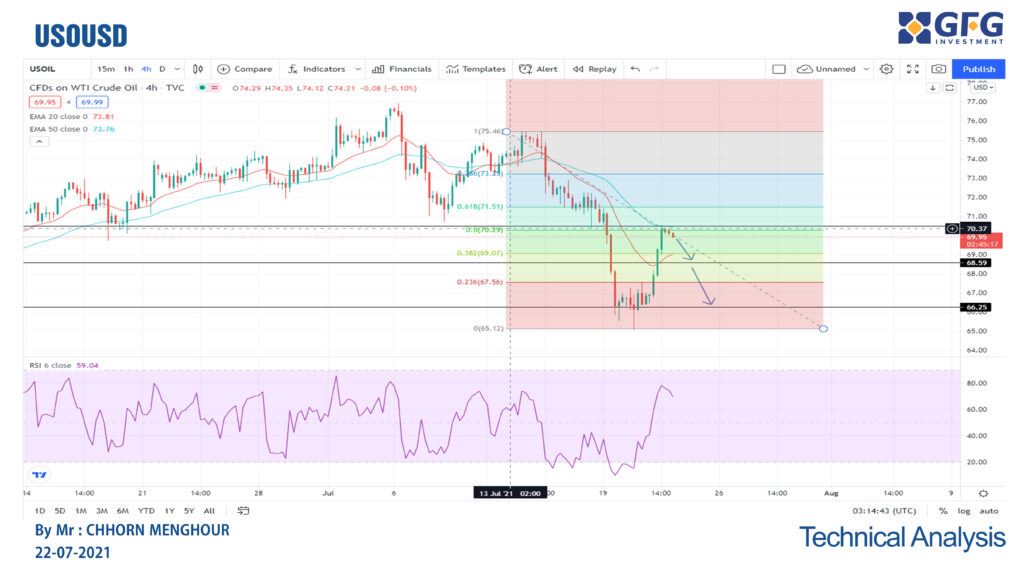Select the 1h timeframe
1024x576 pixels.
(128, 69)
